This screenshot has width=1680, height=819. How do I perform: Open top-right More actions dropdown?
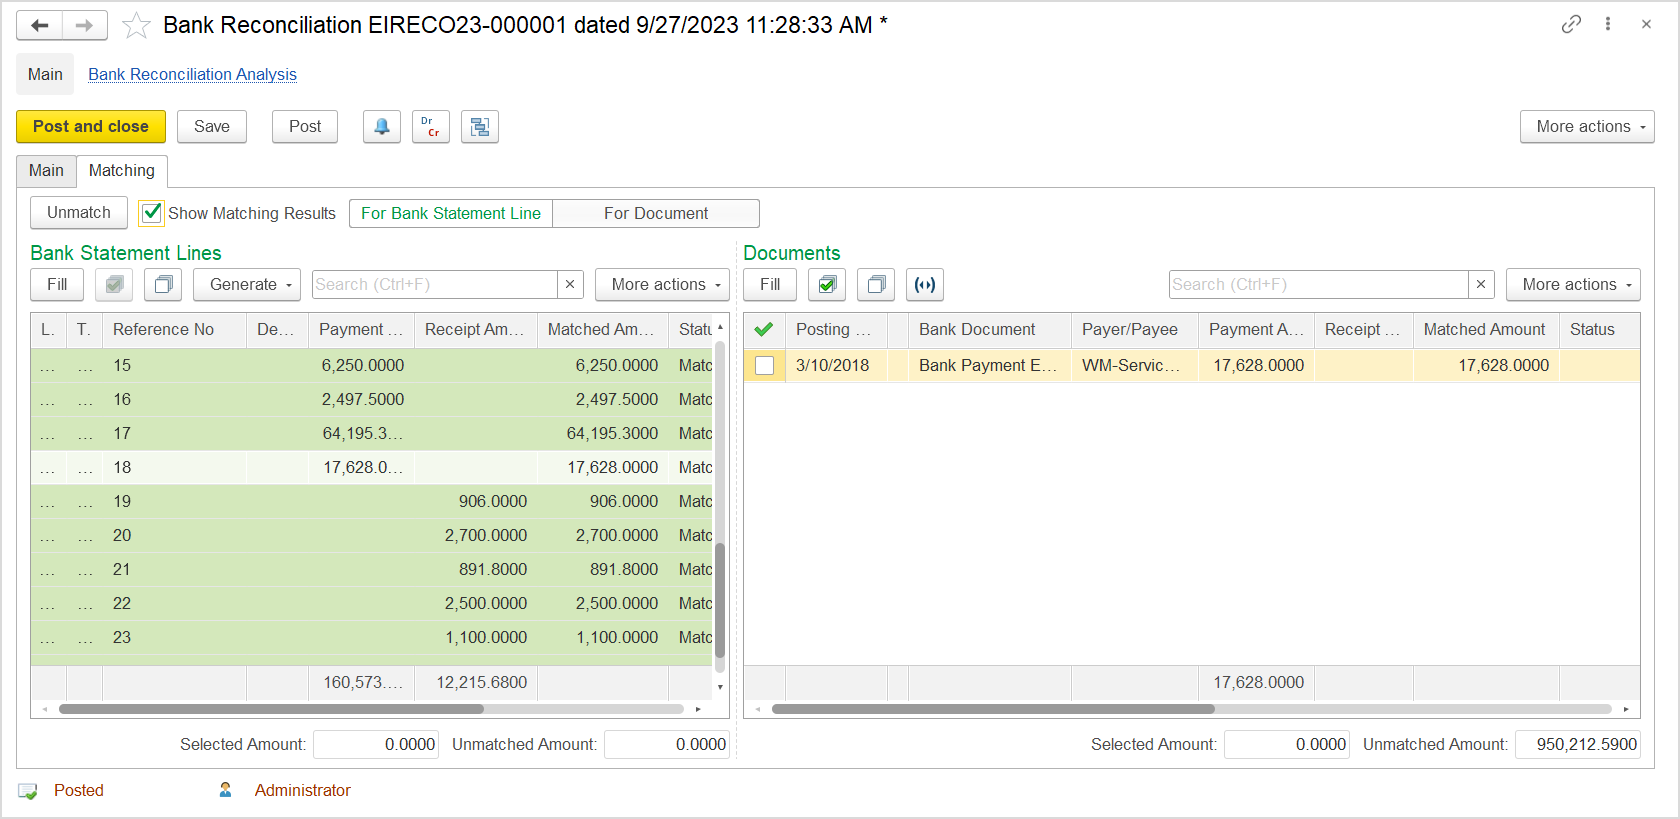[x=1587, y=127]
